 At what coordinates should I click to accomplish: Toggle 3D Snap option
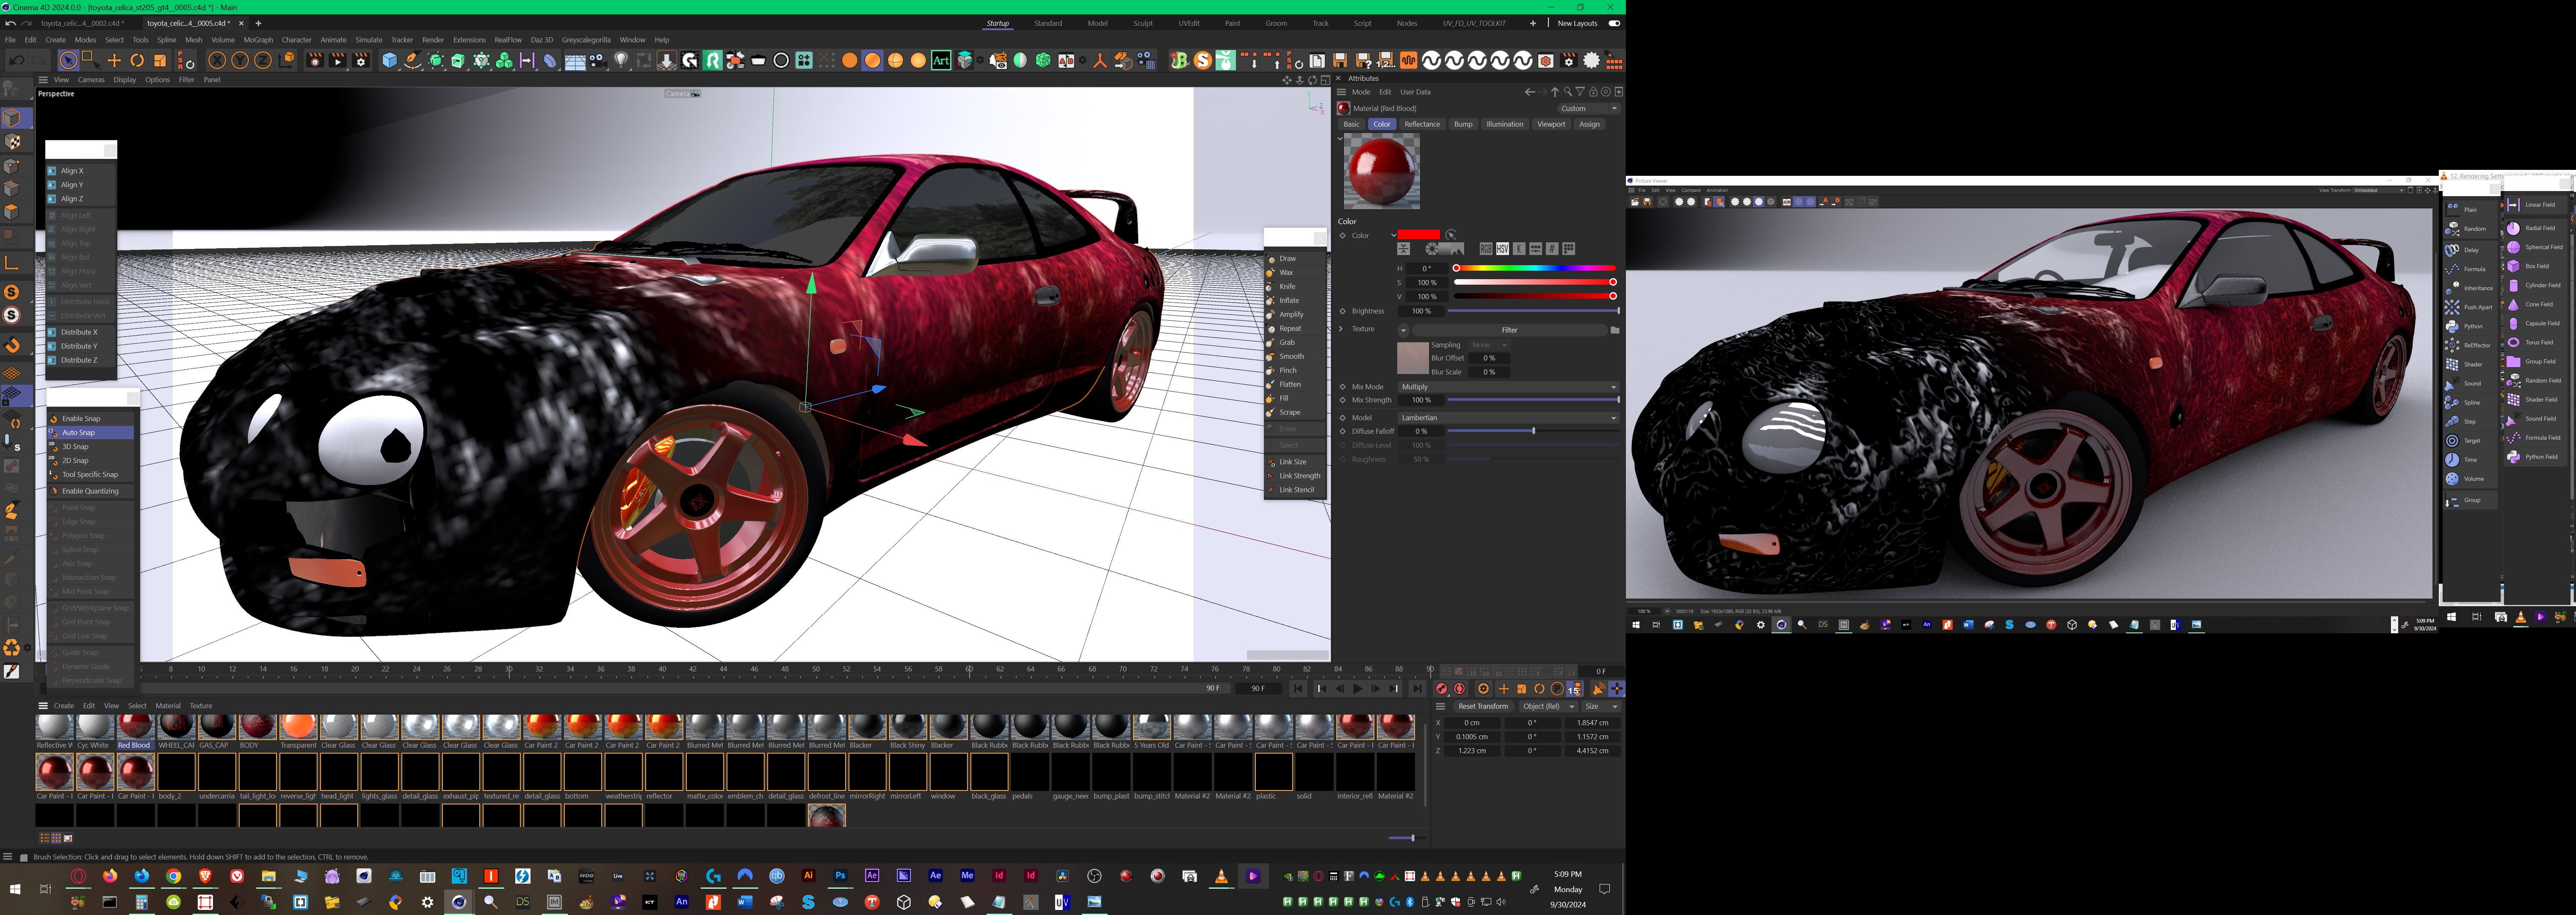[x=75, y=447]
